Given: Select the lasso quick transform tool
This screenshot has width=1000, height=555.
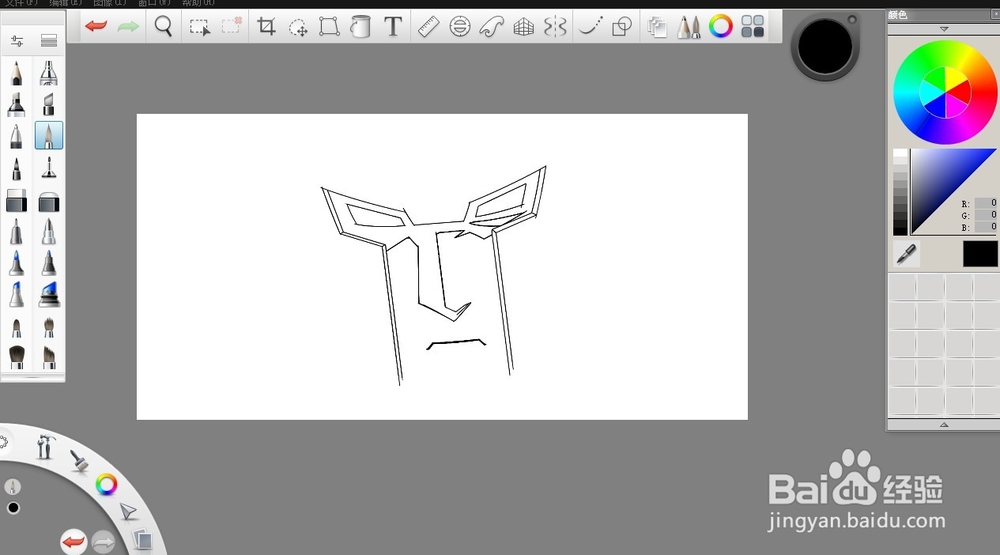Looking at the screenshot, I should coord(298,27).
